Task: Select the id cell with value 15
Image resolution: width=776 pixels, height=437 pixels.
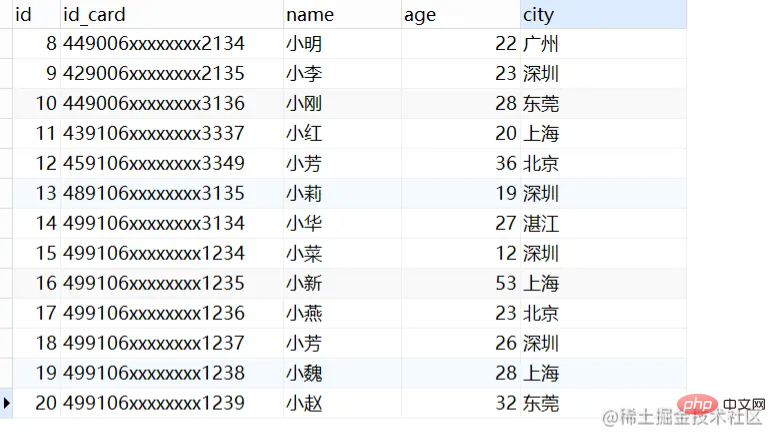Action: pyautogui.click(x=36, y=253)
